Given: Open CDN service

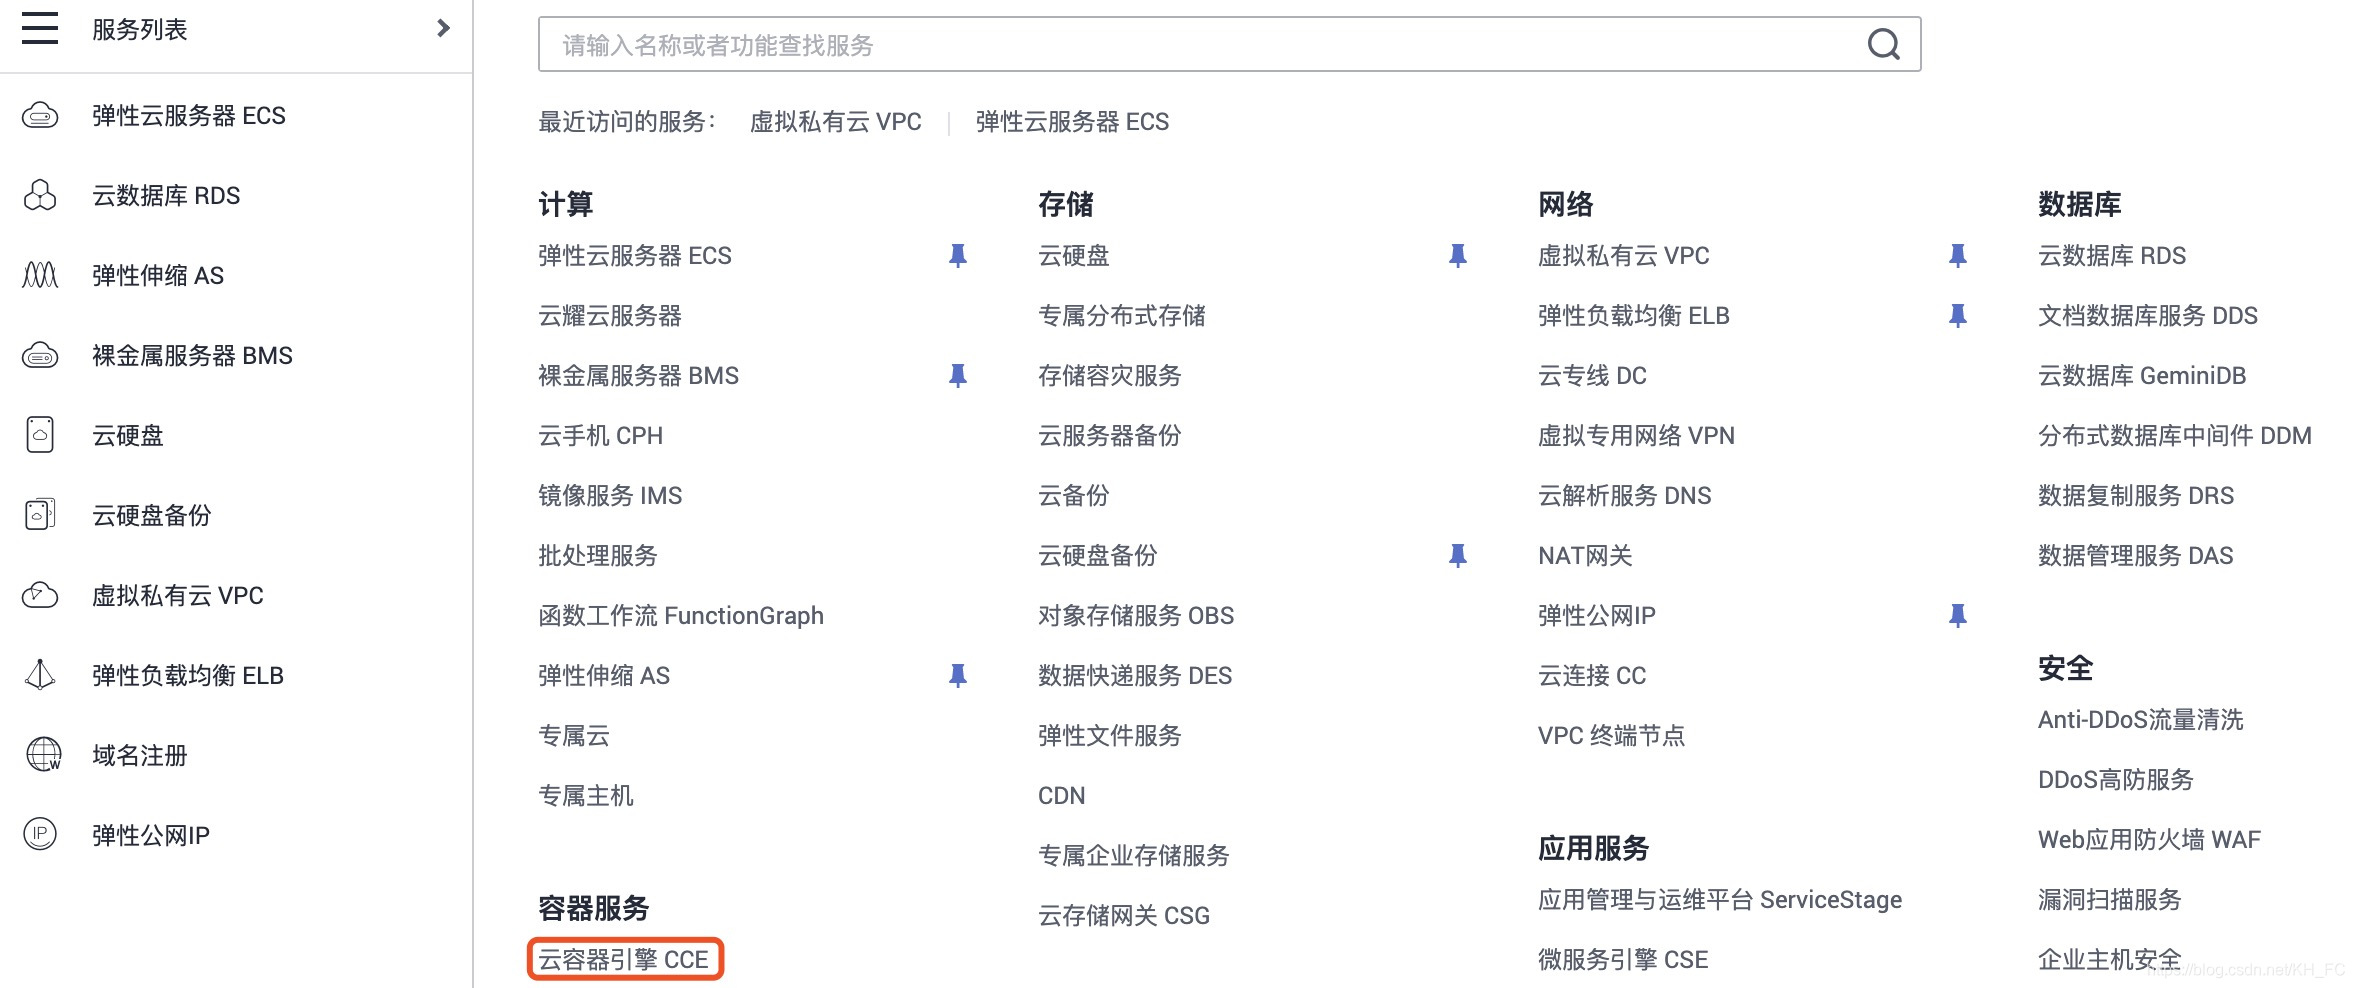Looking at the screenshot, I should coord(1061,796).
